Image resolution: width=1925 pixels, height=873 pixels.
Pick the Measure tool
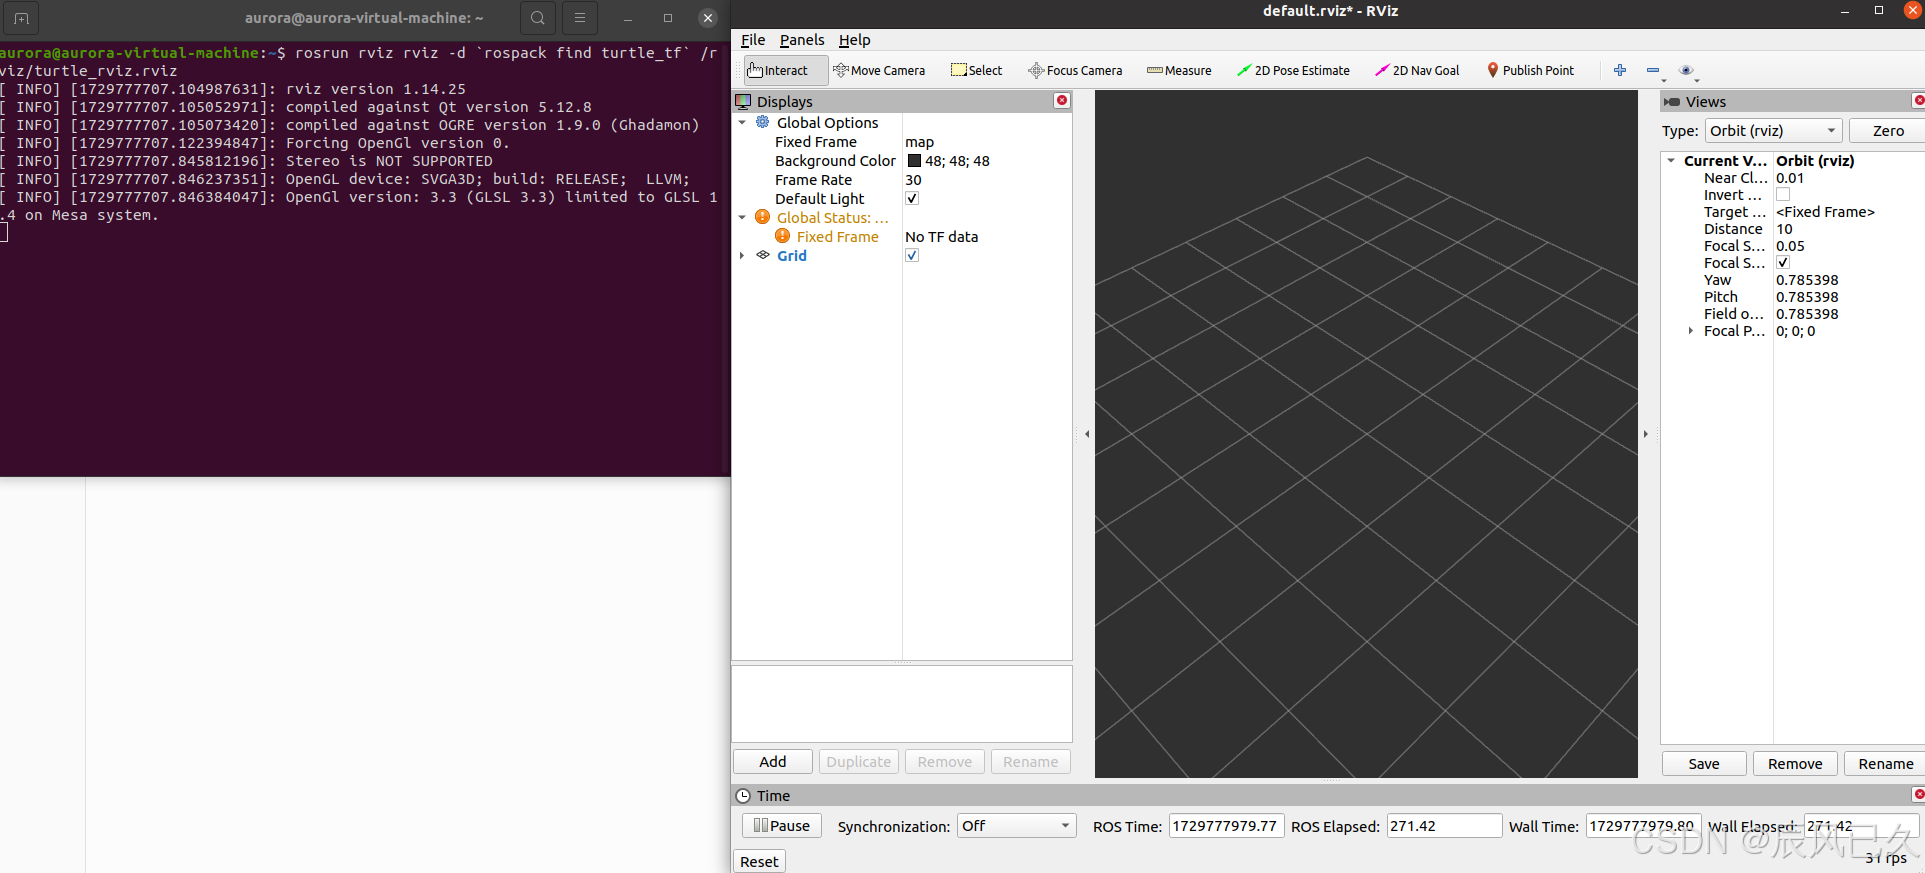[1179, 70]
